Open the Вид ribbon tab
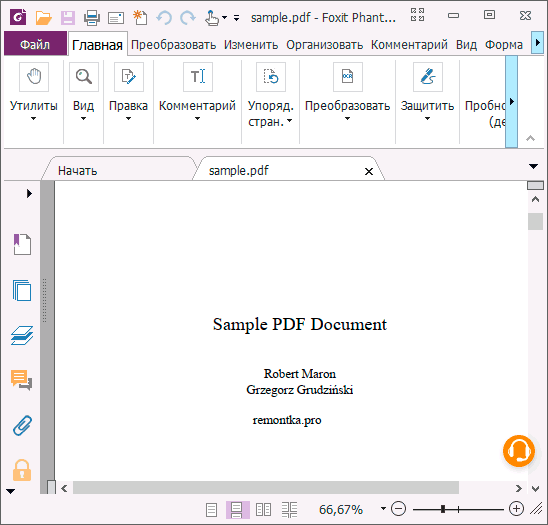 (466, 45)
